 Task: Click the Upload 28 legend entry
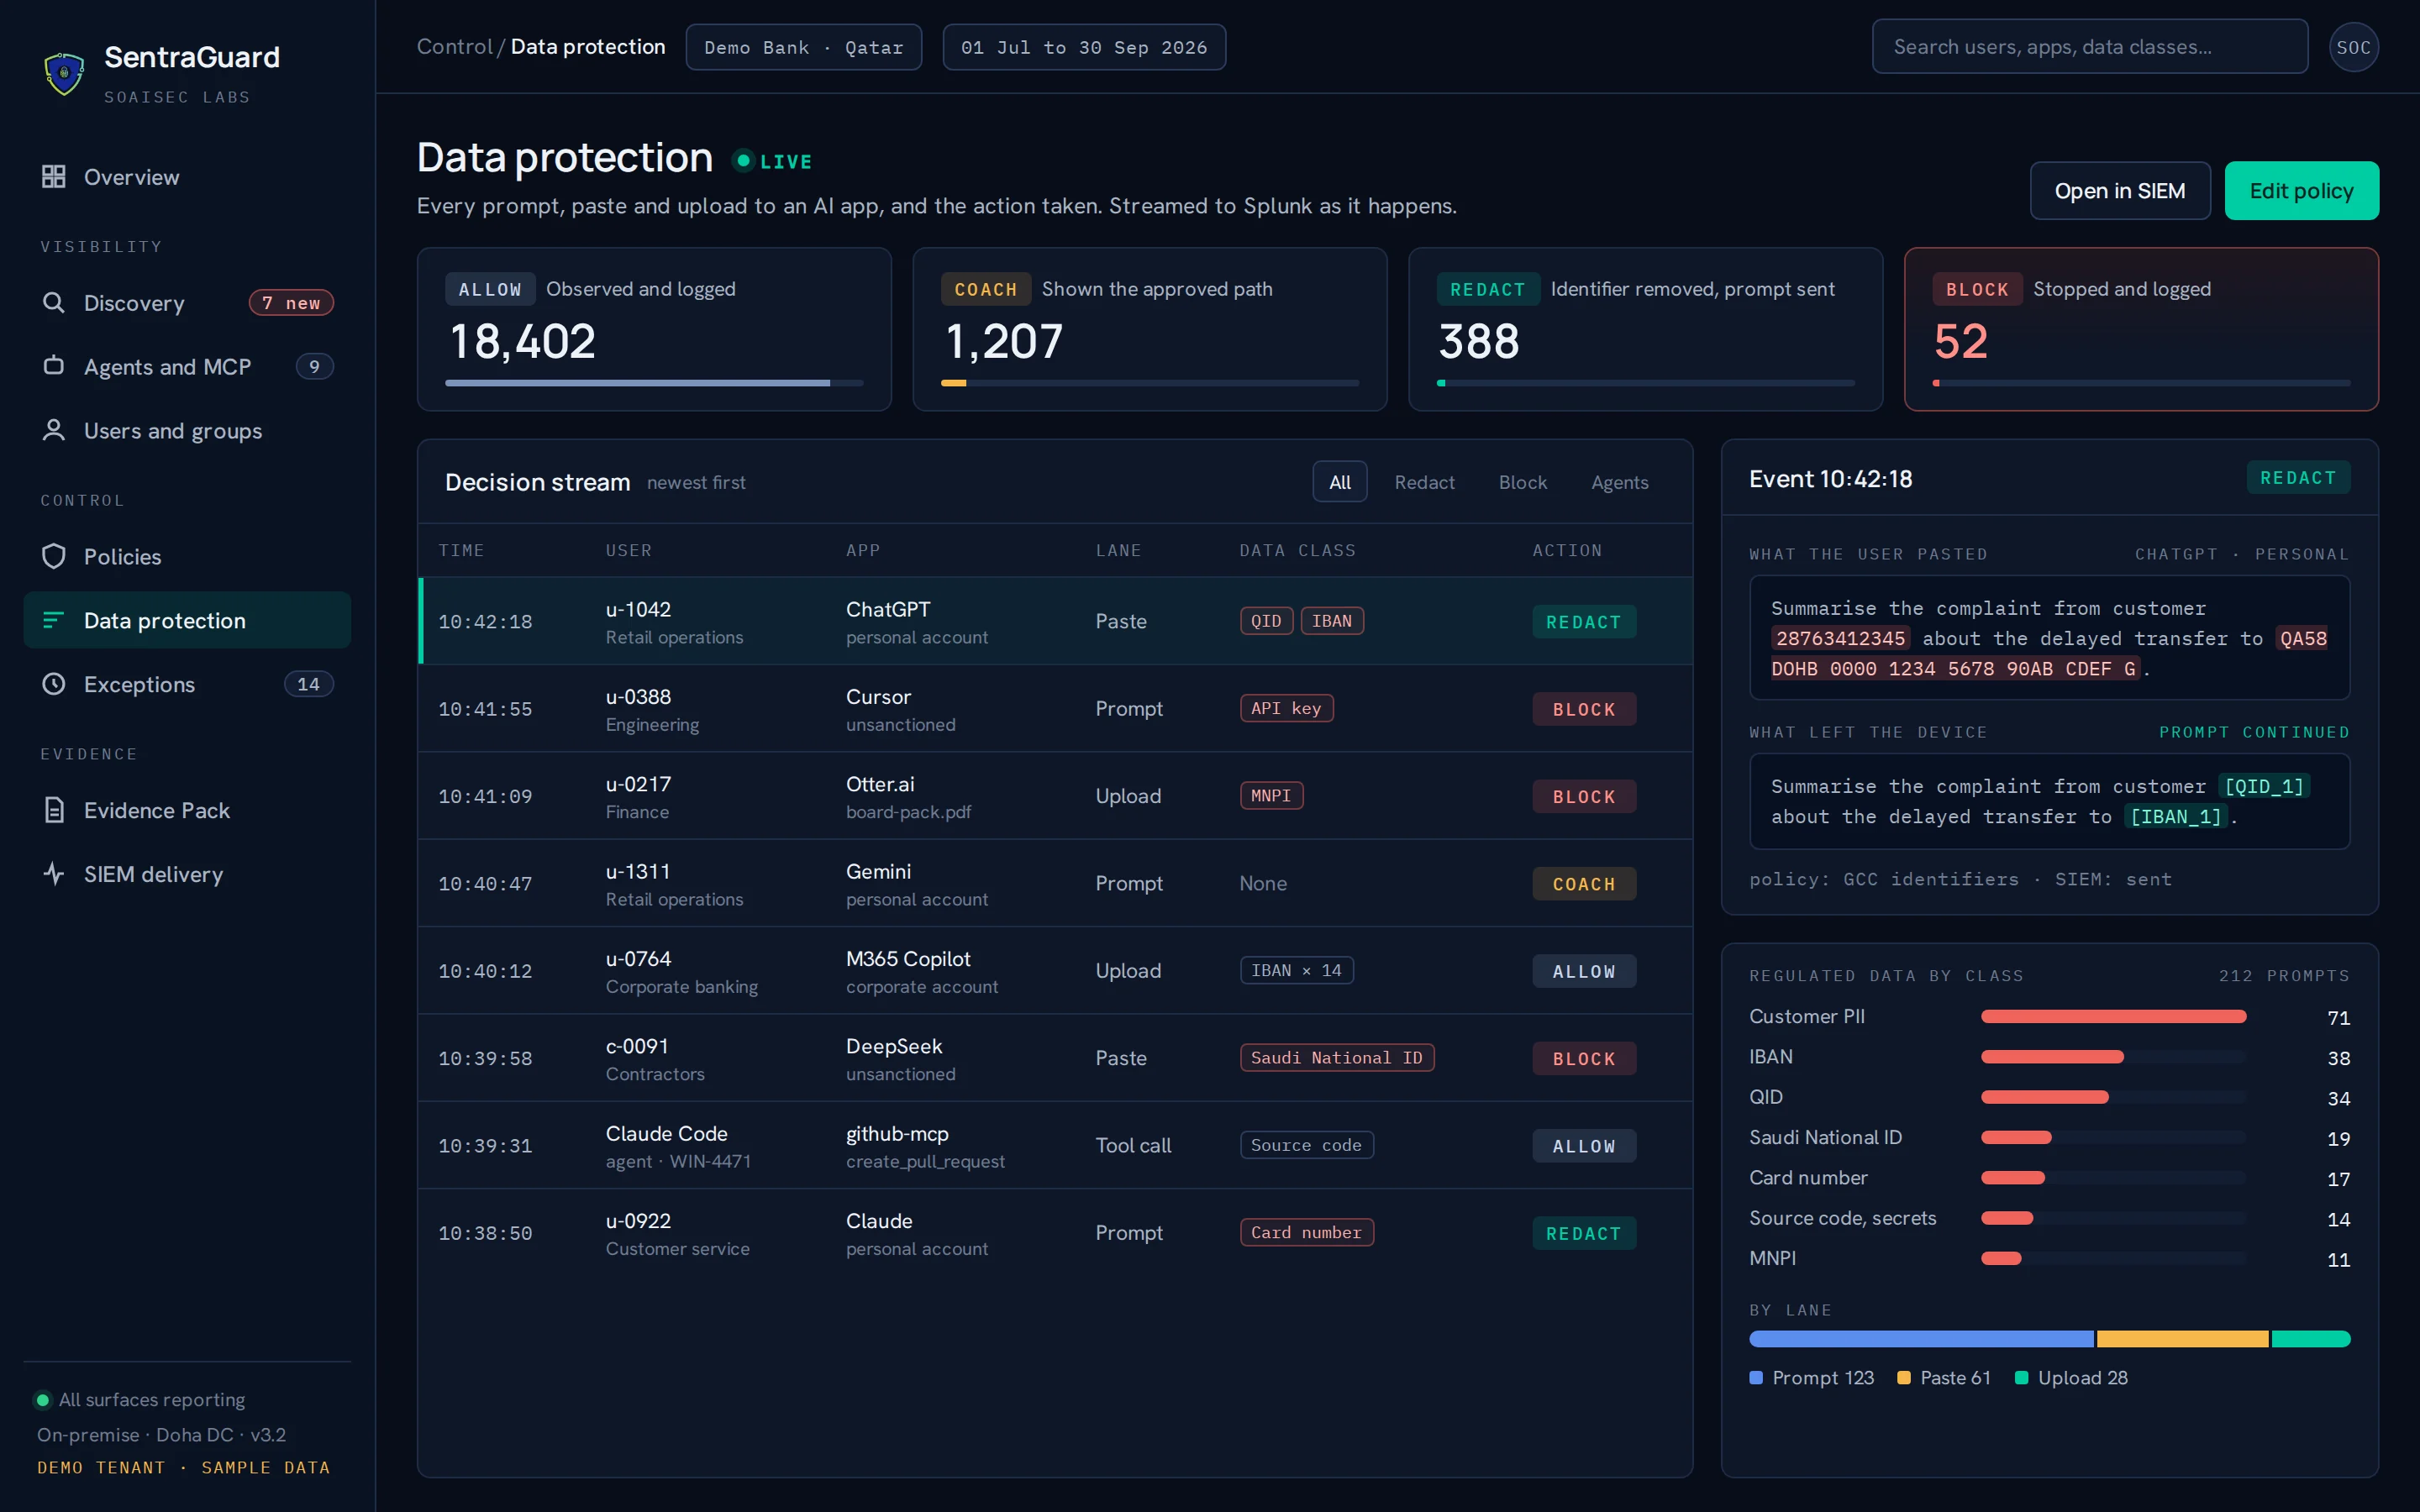[2071, 1378]
